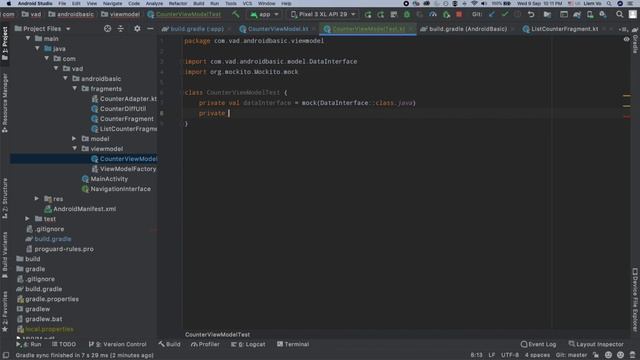Open the Layout Inspector
The image size is (640, 360).
(596, 344)
